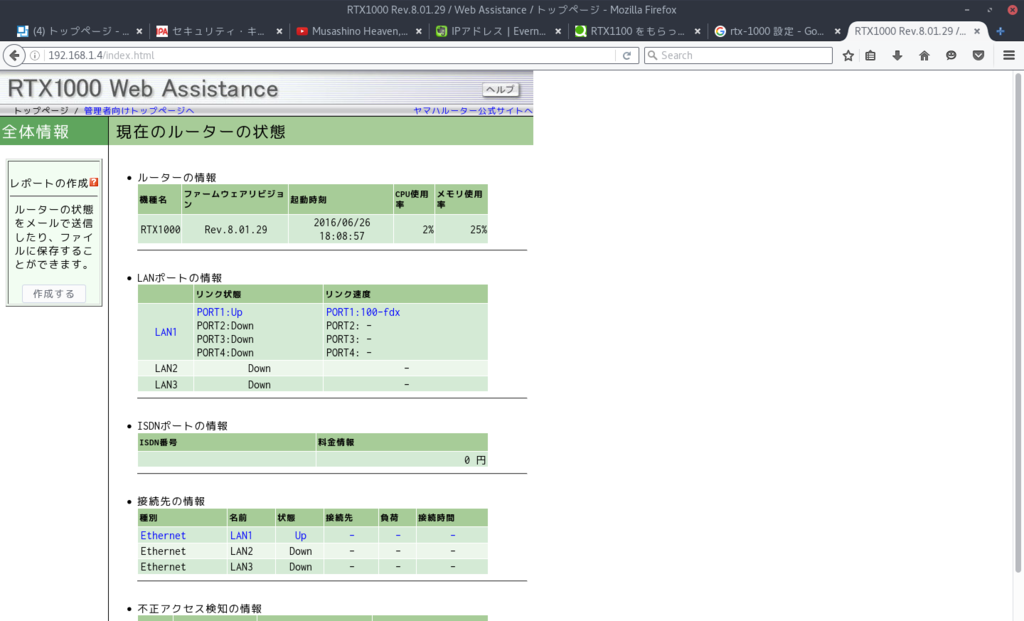1024x621 pixels.
Task: Go to the Firefox home icon
Action: pyautogui.click(x=924, y=56)
